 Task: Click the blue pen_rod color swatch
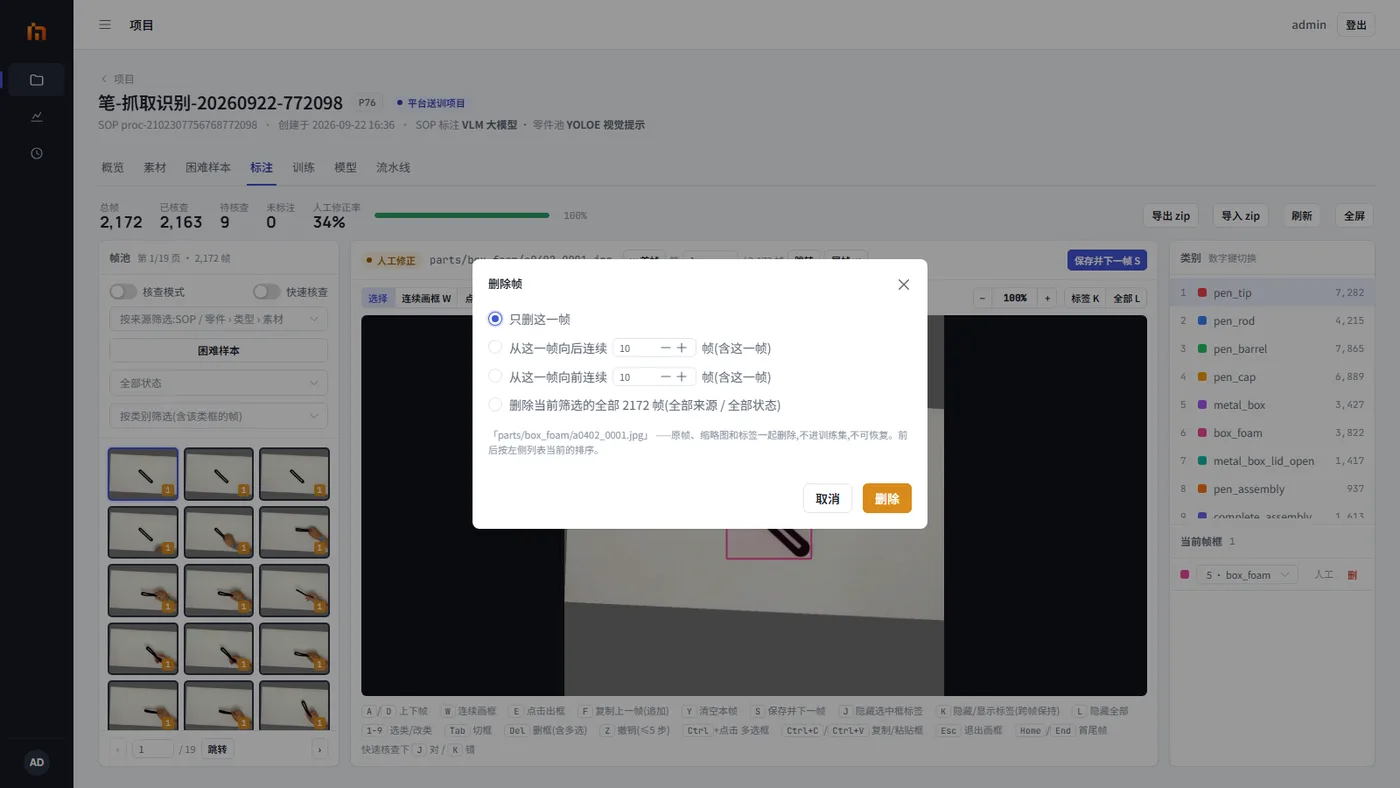[x=1202, y=321]
